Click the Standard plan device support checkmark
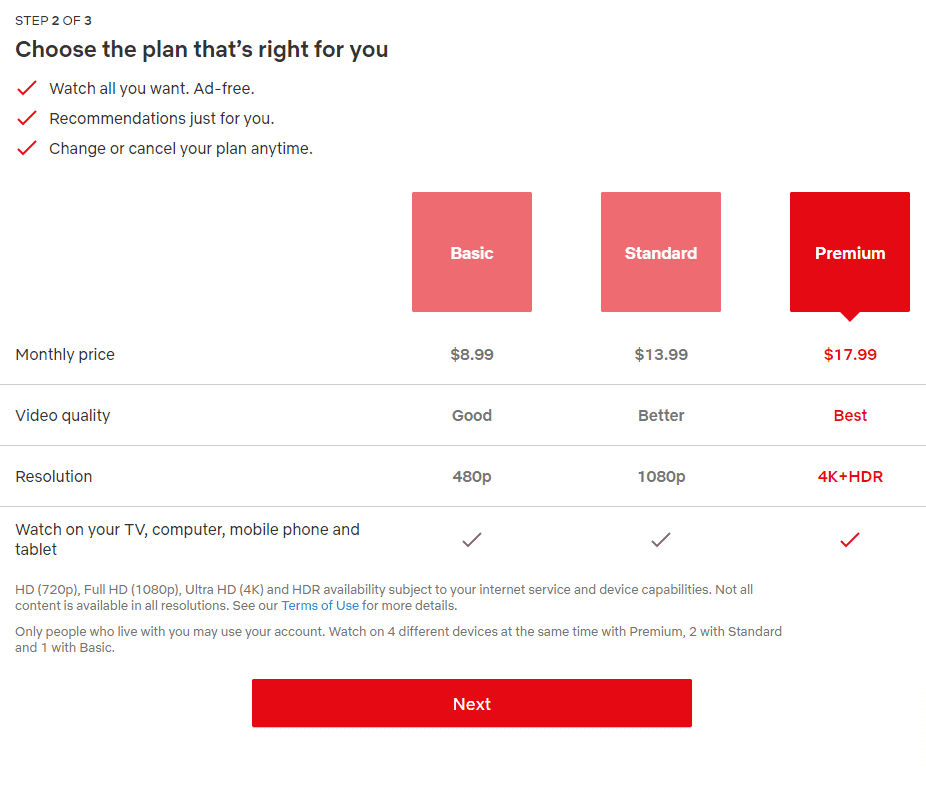926x787 pixels. point(661,540)
